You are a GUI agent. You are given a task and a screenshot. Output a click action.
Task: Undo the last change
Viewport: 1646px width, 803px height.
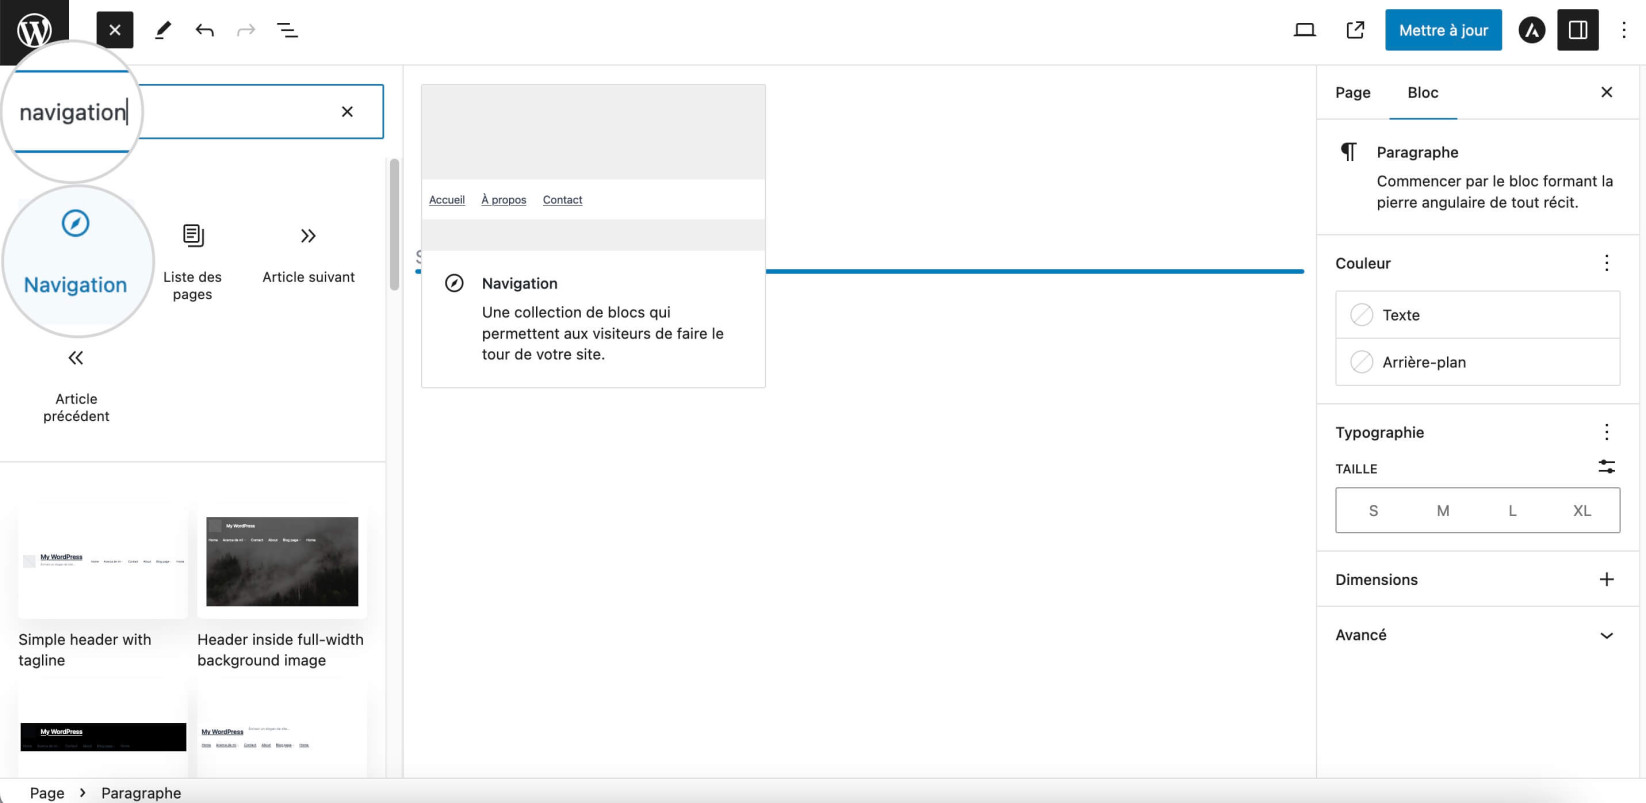pyautogui.click(x=205, y=30)
